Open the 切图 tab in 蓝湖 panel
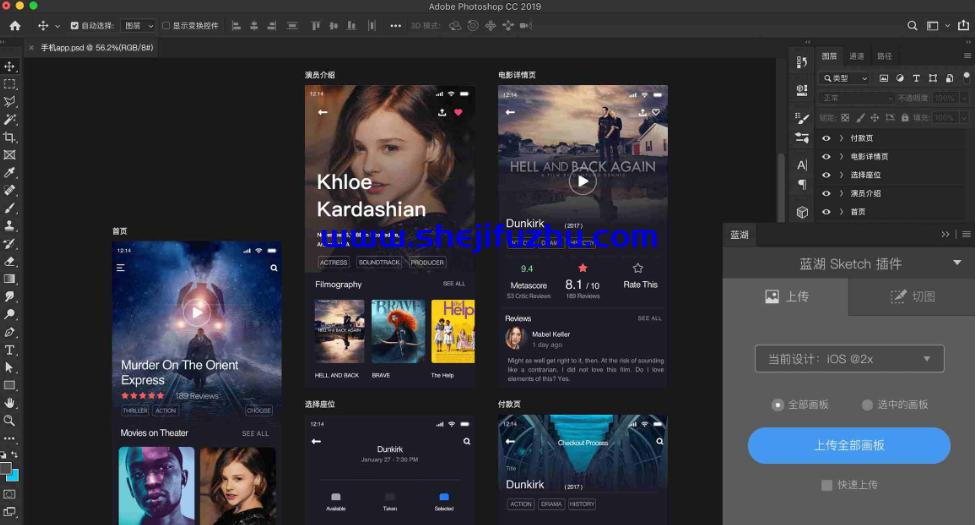The width and height of the screenshot is (976, 525). [912, 296]
